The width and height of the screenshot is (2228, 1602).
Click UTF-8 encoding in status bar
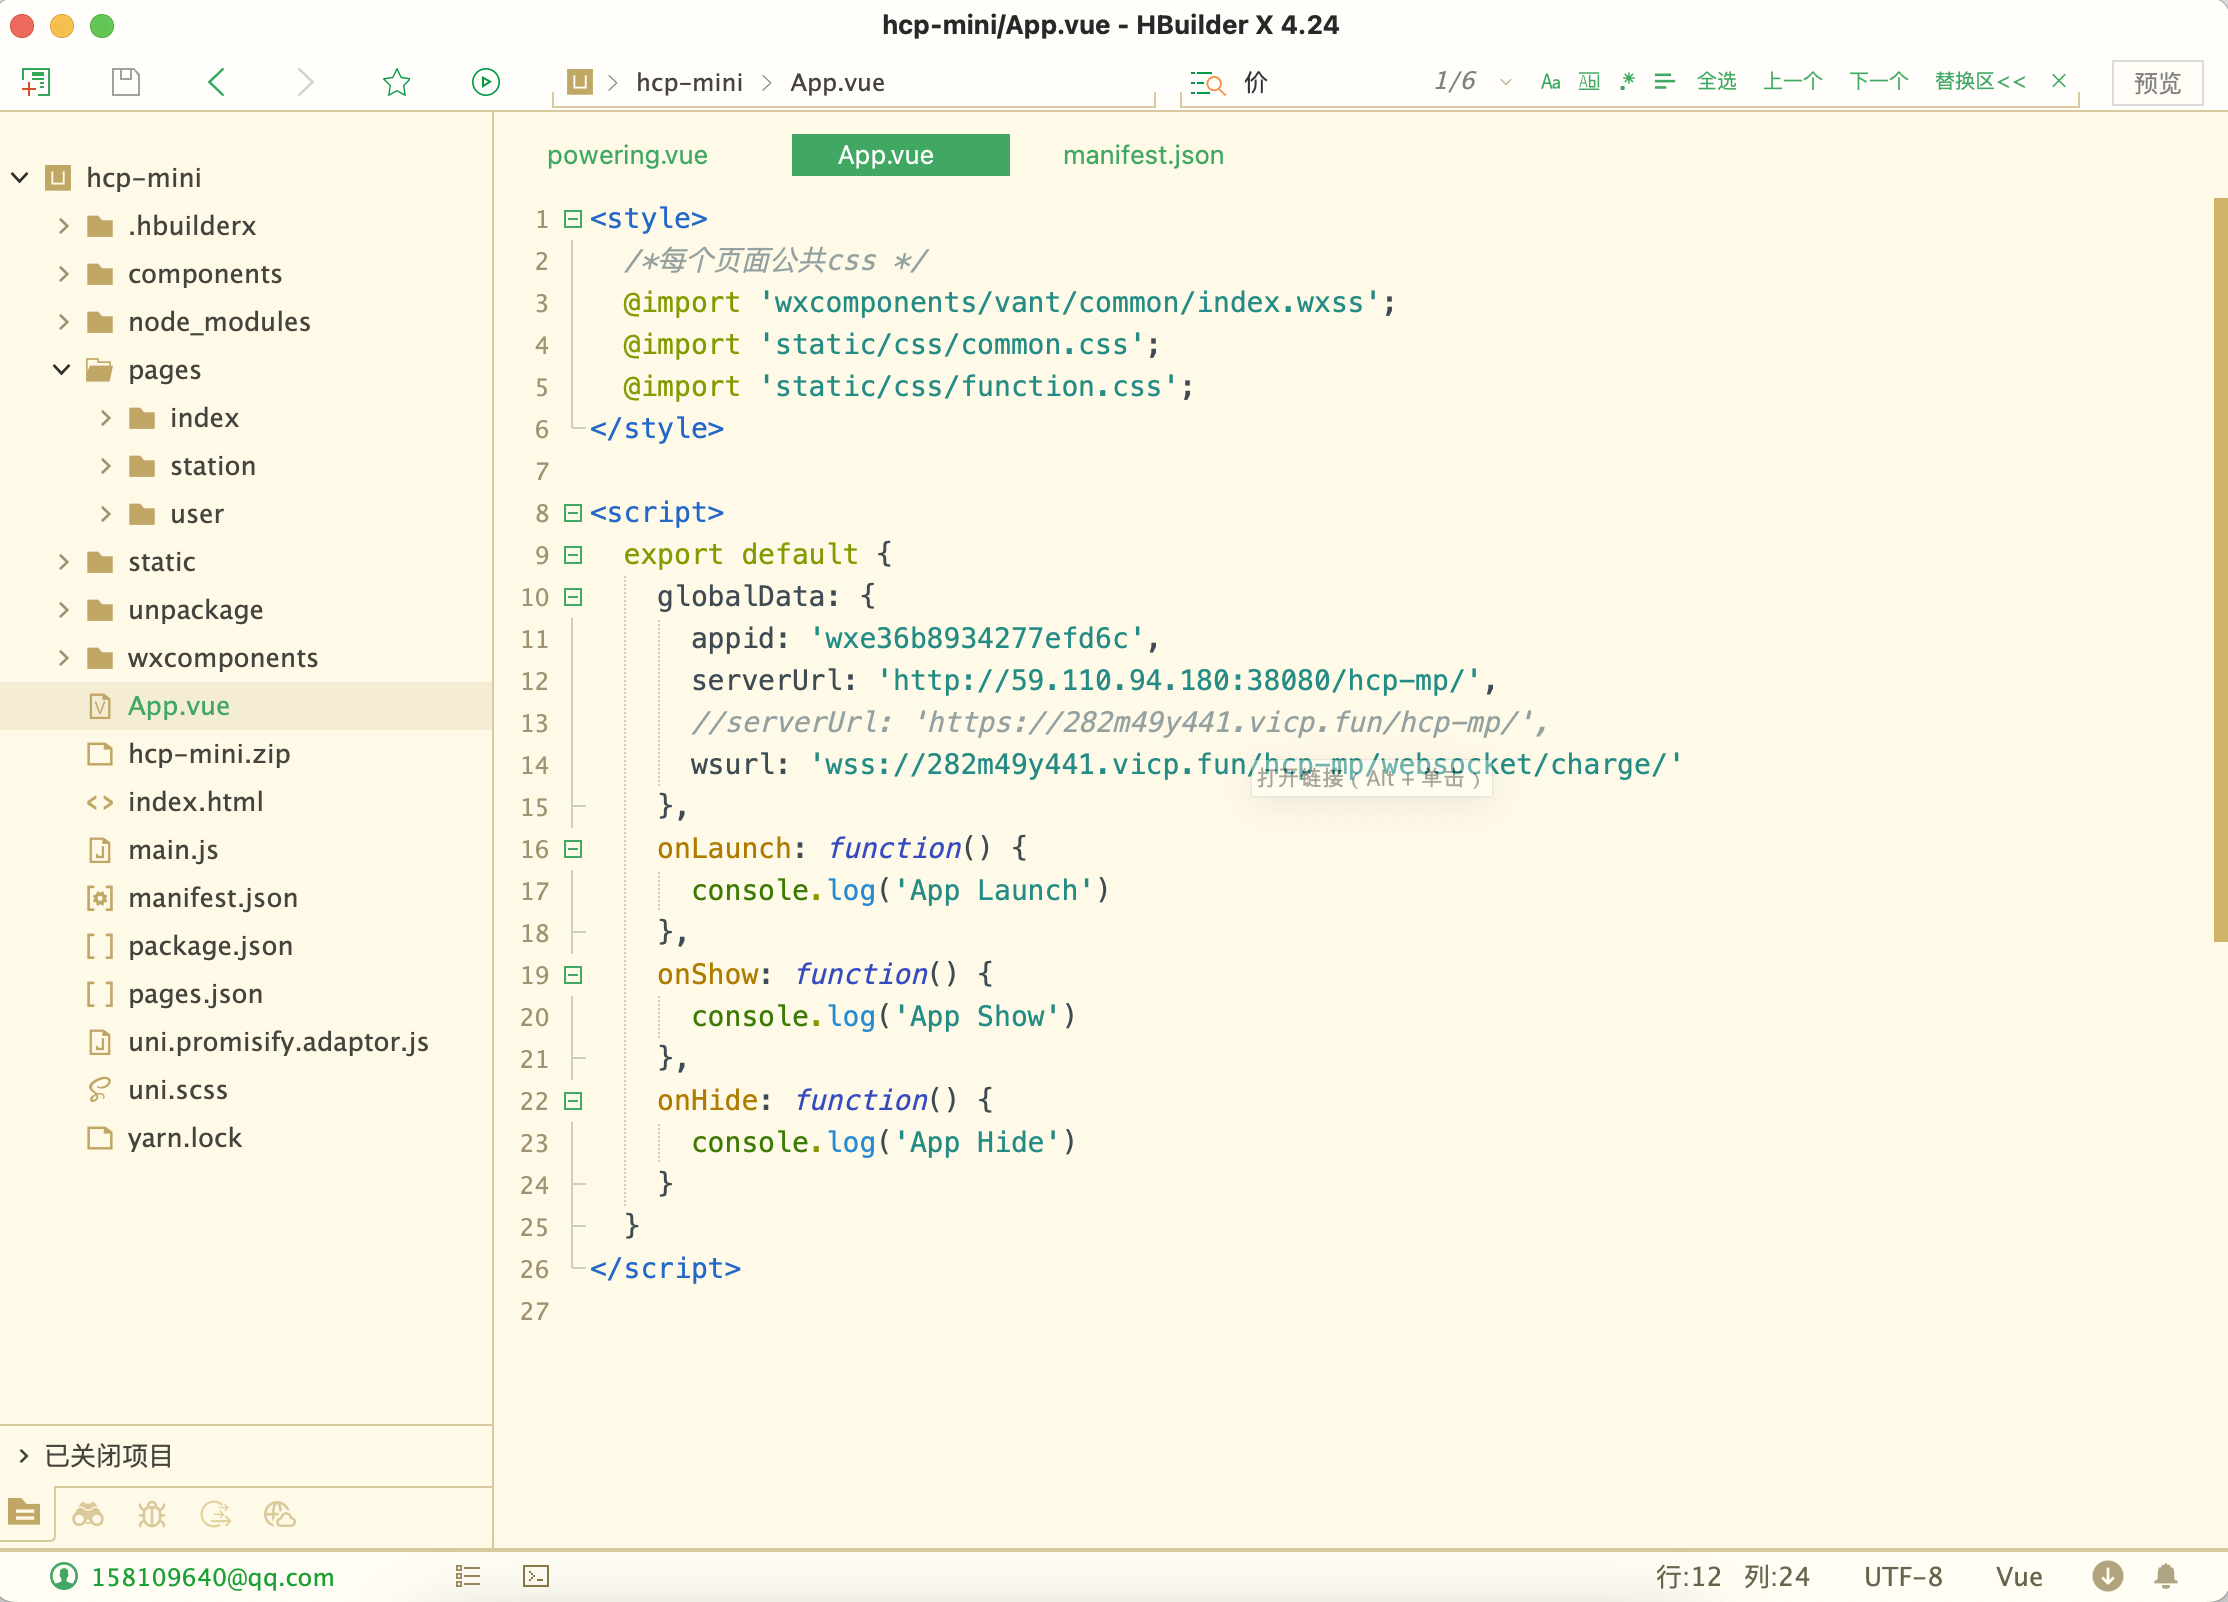coord(1903,1577)
